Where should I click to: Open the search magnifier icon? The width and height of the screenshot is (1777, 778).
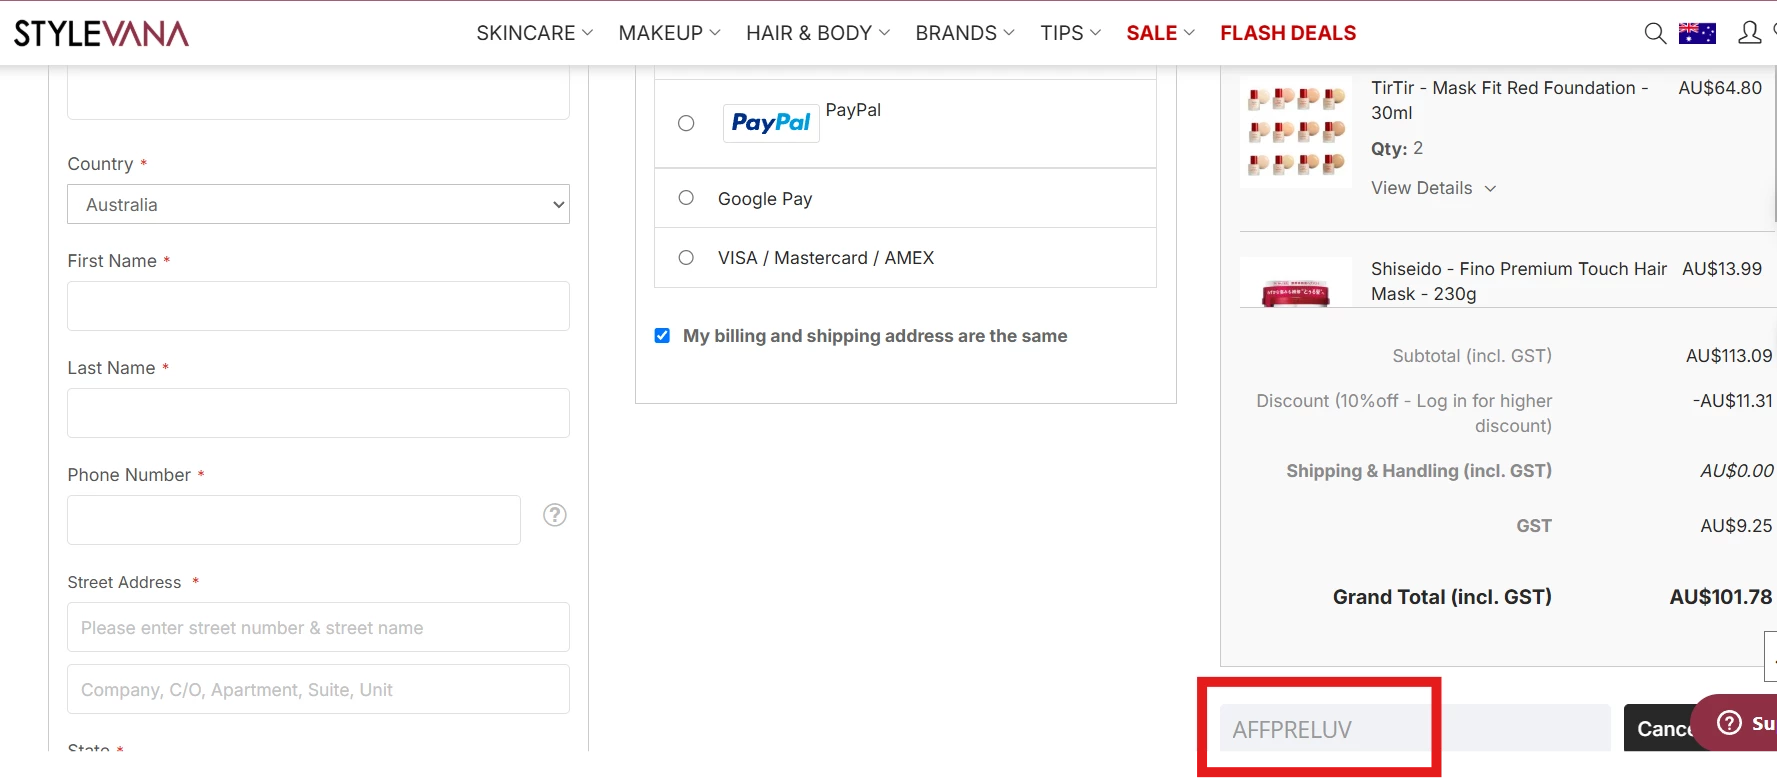point(1655,33)
